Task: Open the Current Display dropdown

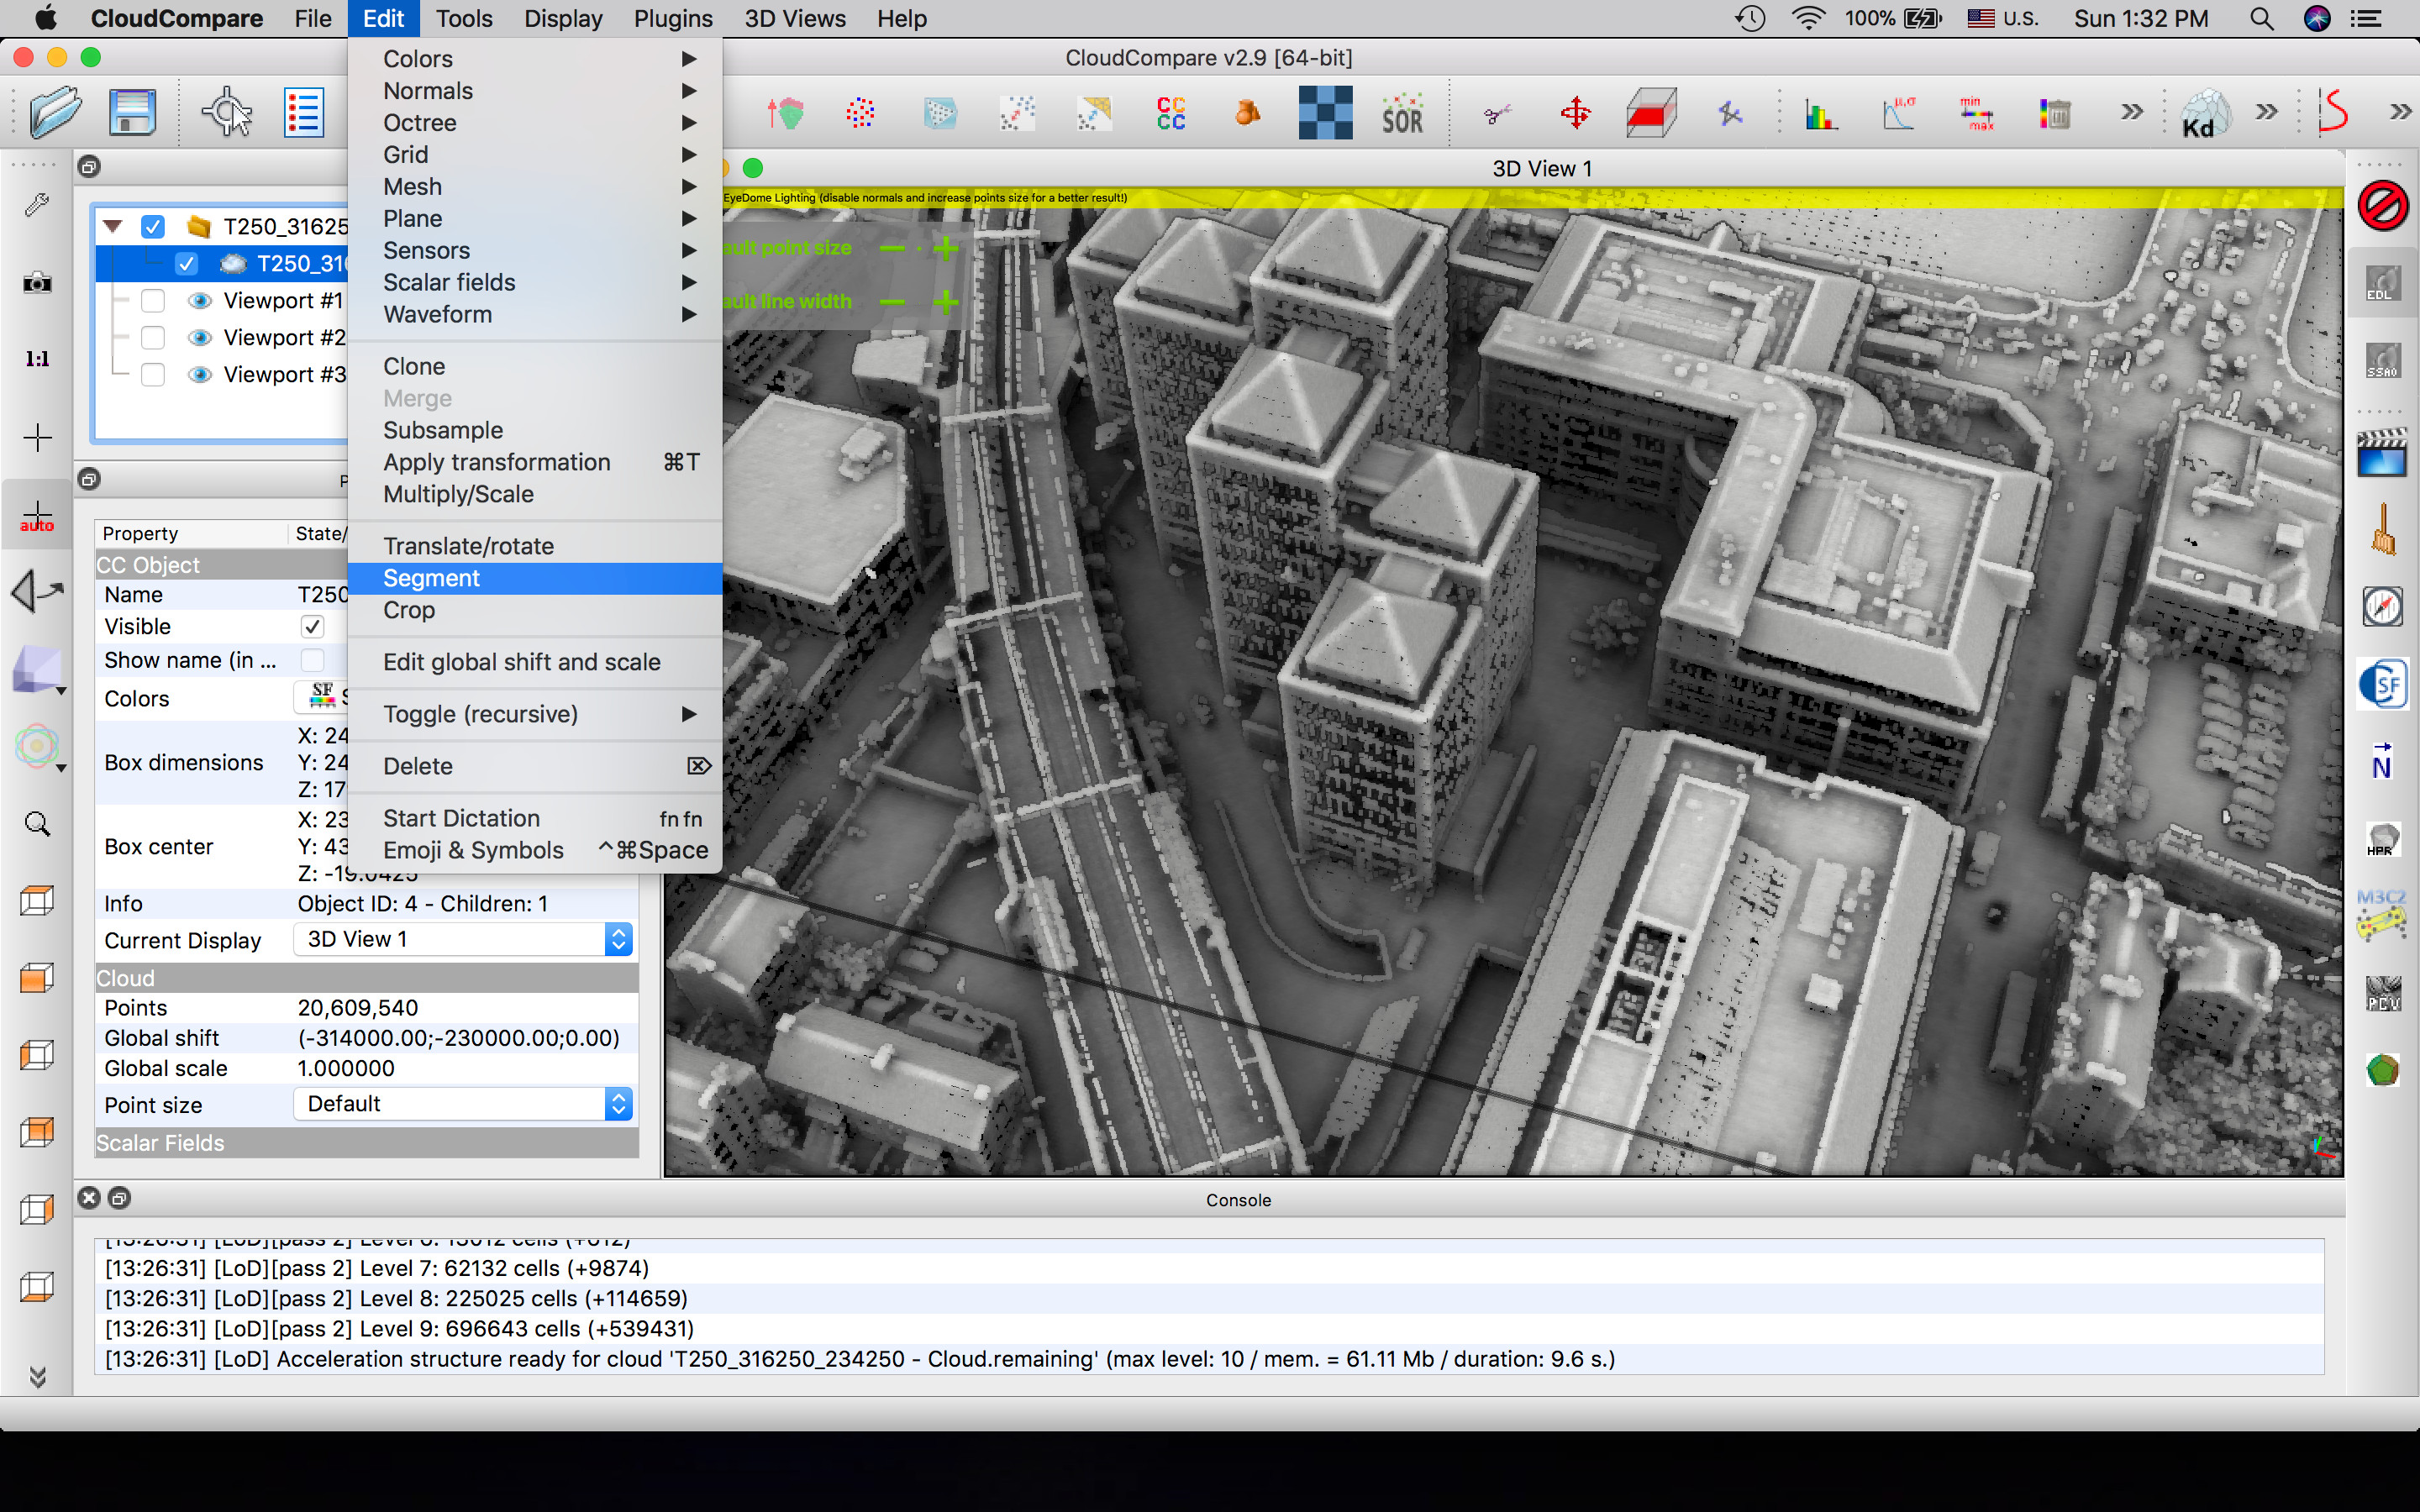Action: click(x=464, y=939)
